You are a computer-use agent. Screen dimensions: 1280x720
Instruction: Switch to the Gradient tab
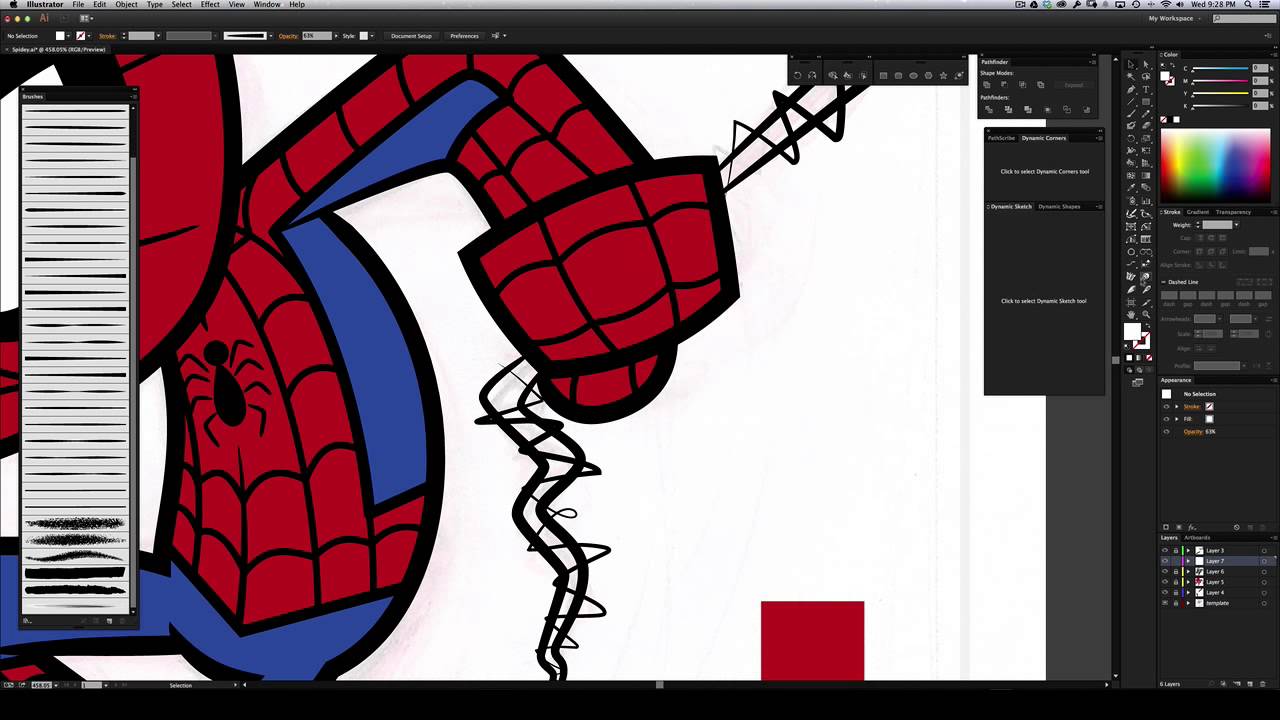pos(1197,212)
